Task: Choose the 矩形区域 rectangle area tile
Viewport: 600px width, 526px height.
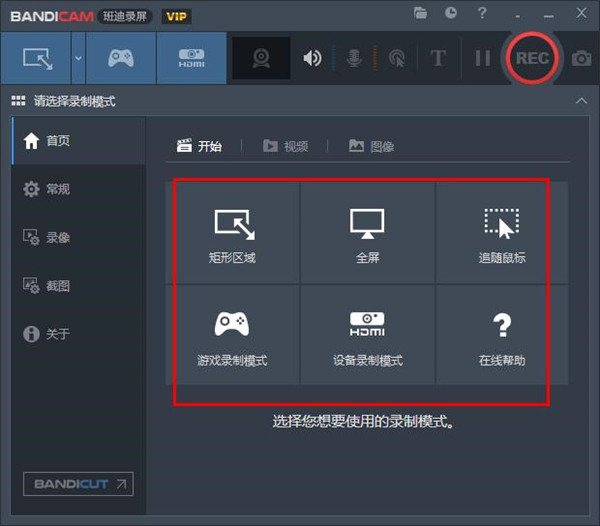Action: pos(232,233)
